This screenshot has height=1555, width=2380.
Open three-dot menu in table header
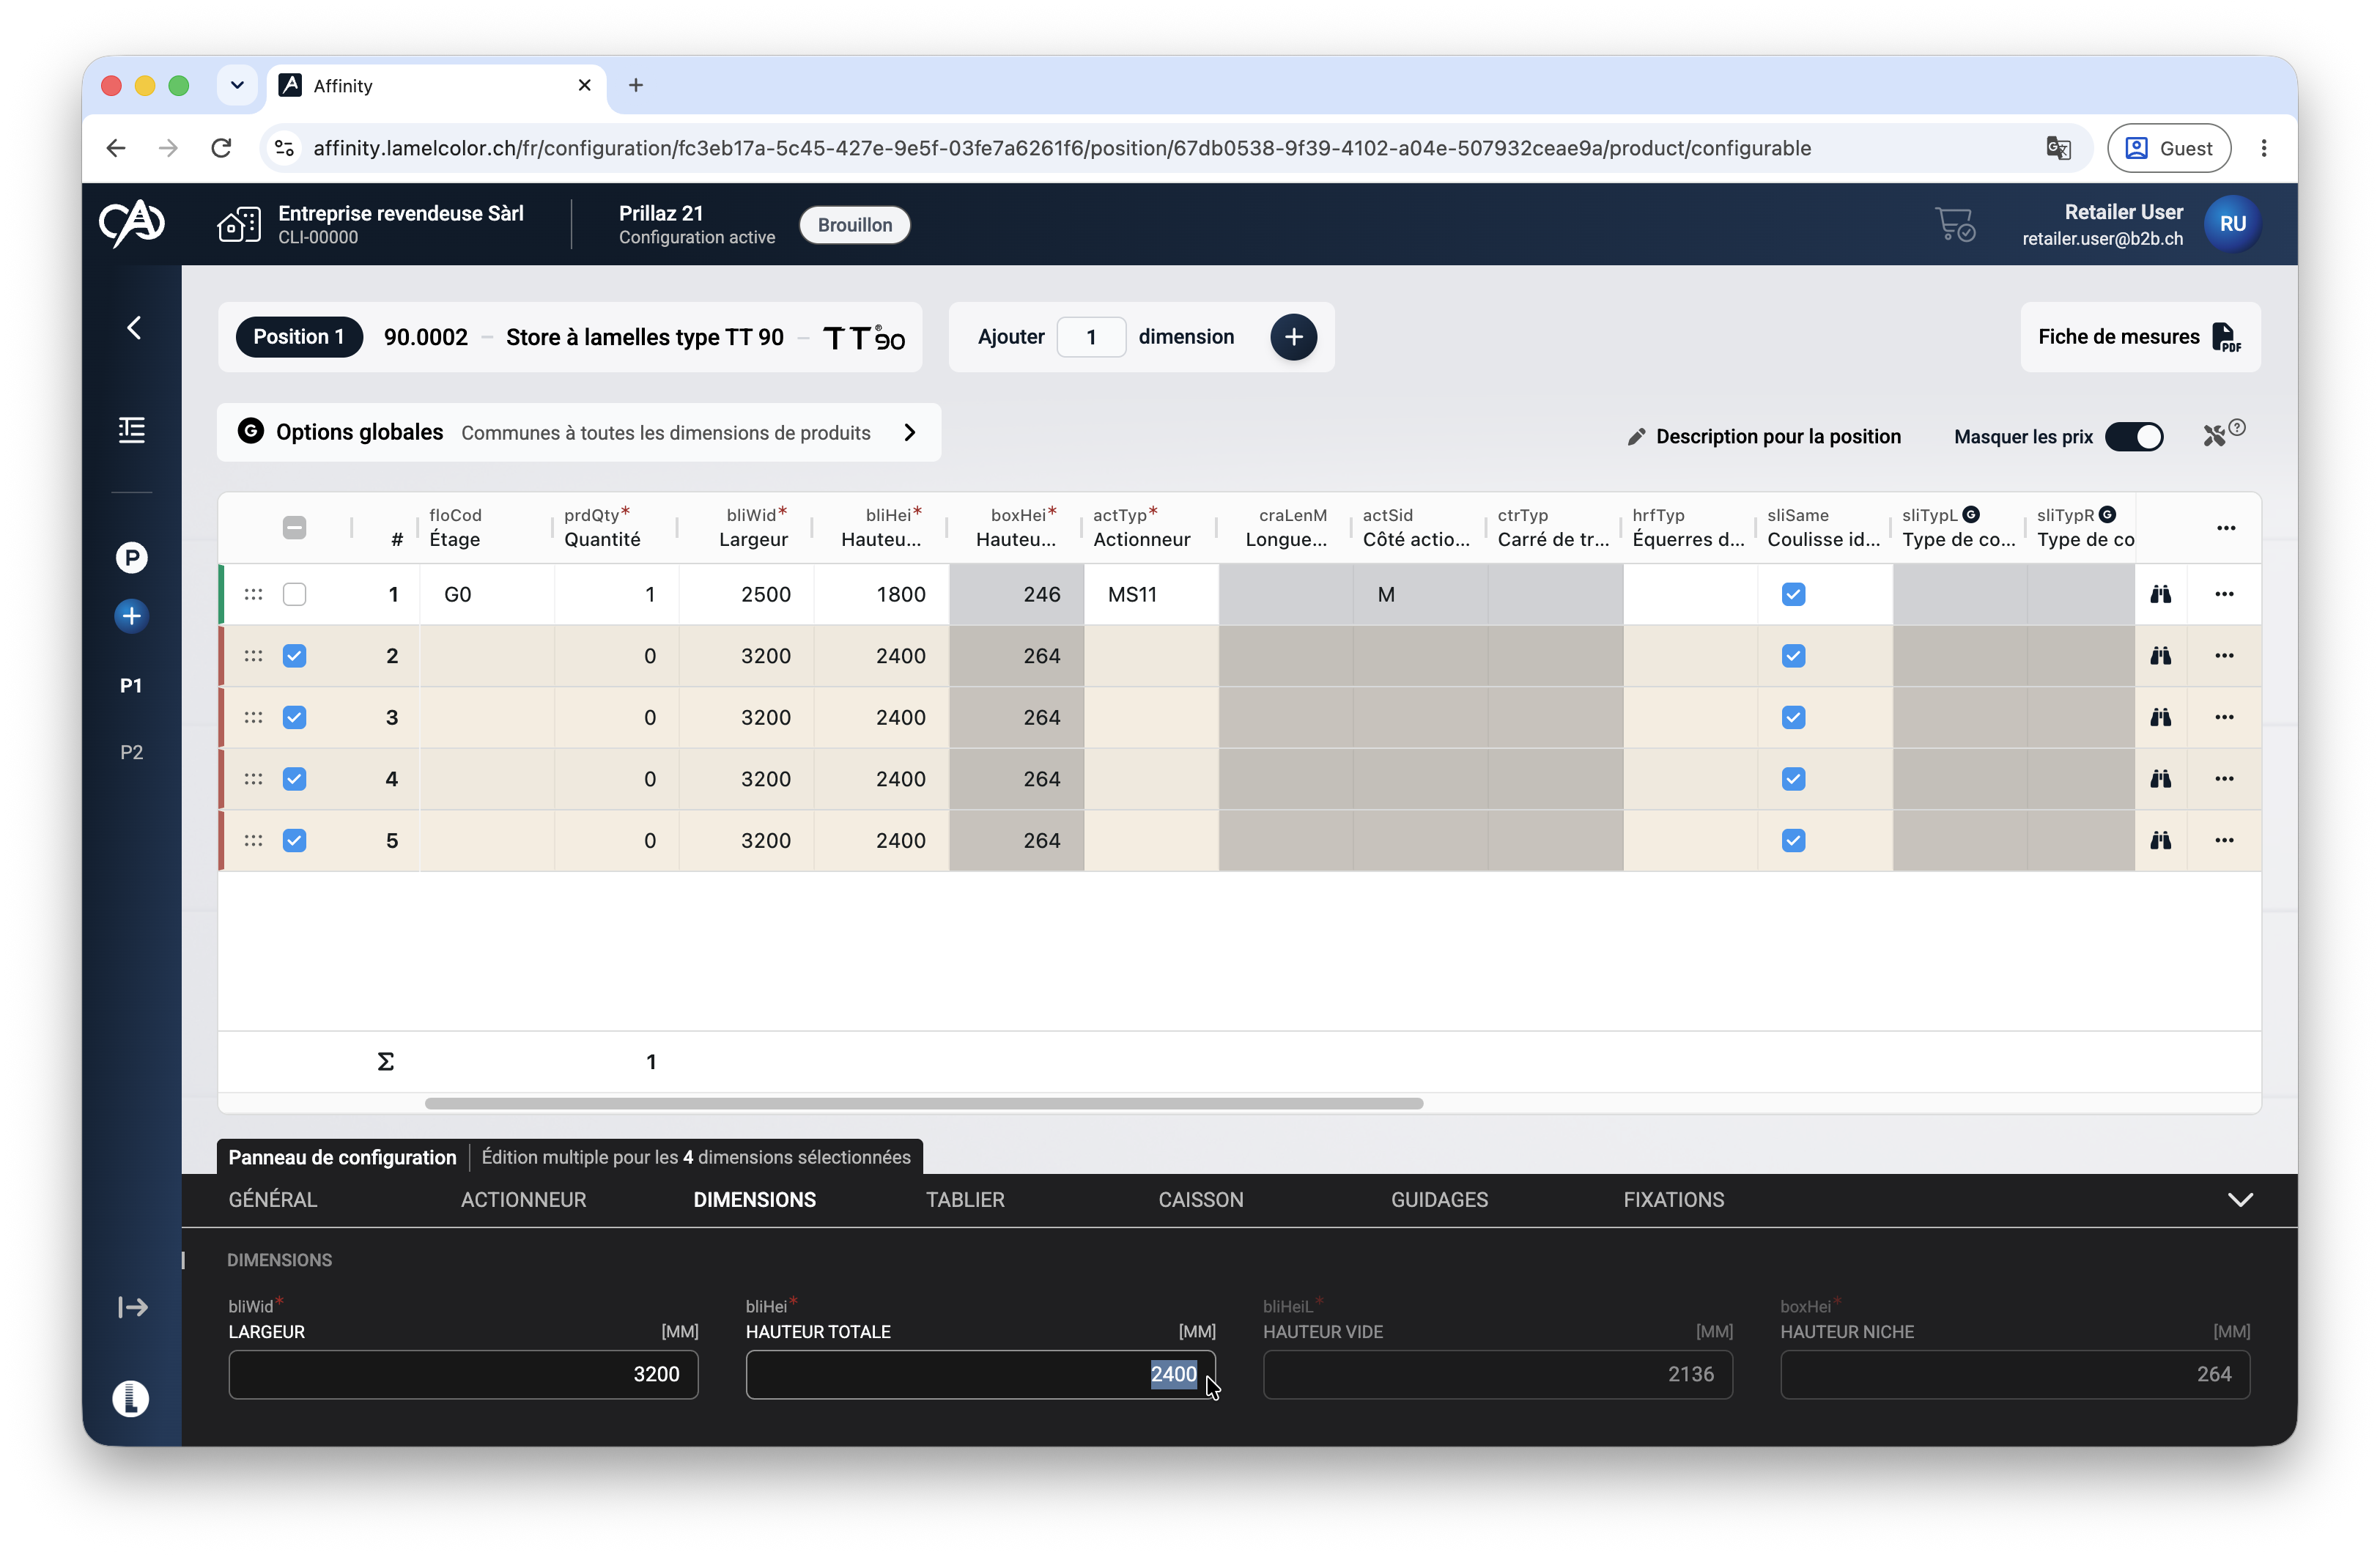point(2226,528)
